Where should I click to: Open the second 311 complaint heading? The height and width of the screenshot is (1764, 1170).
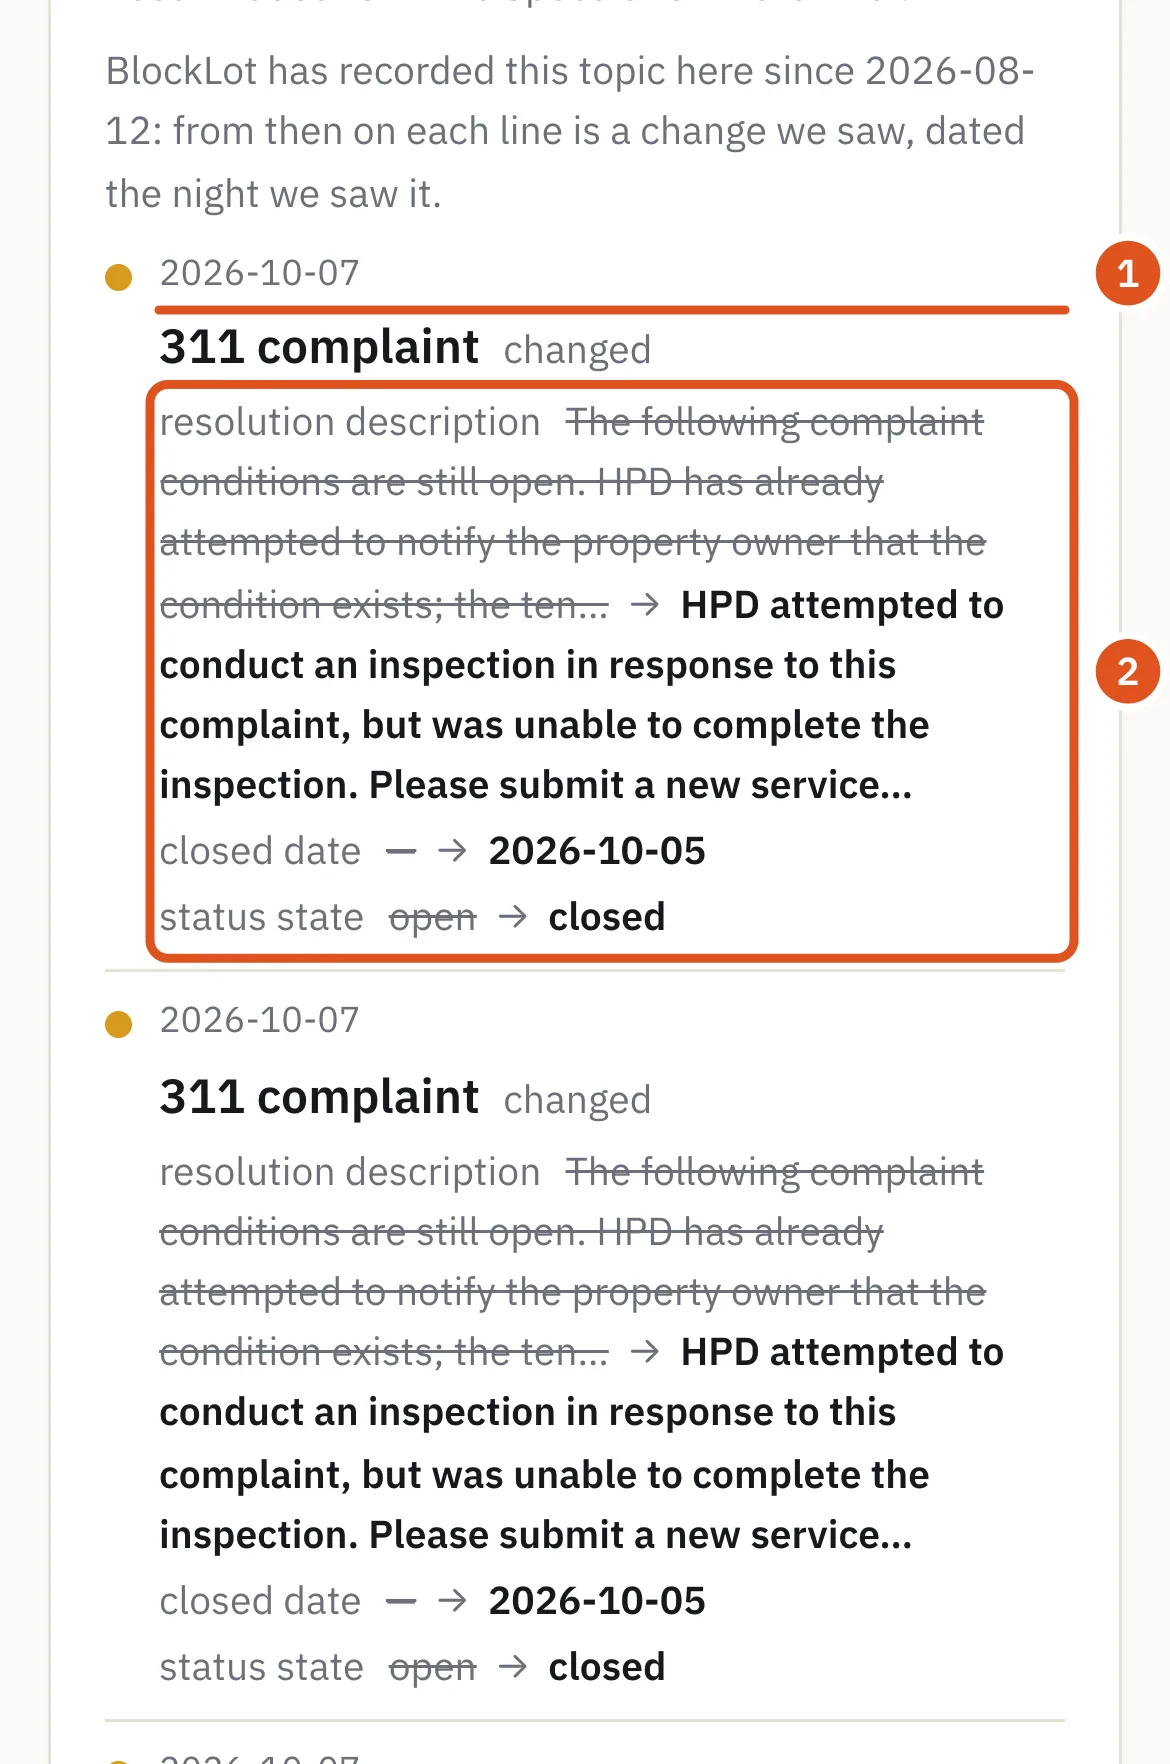pyautogui.click(x=319, y=1097)
